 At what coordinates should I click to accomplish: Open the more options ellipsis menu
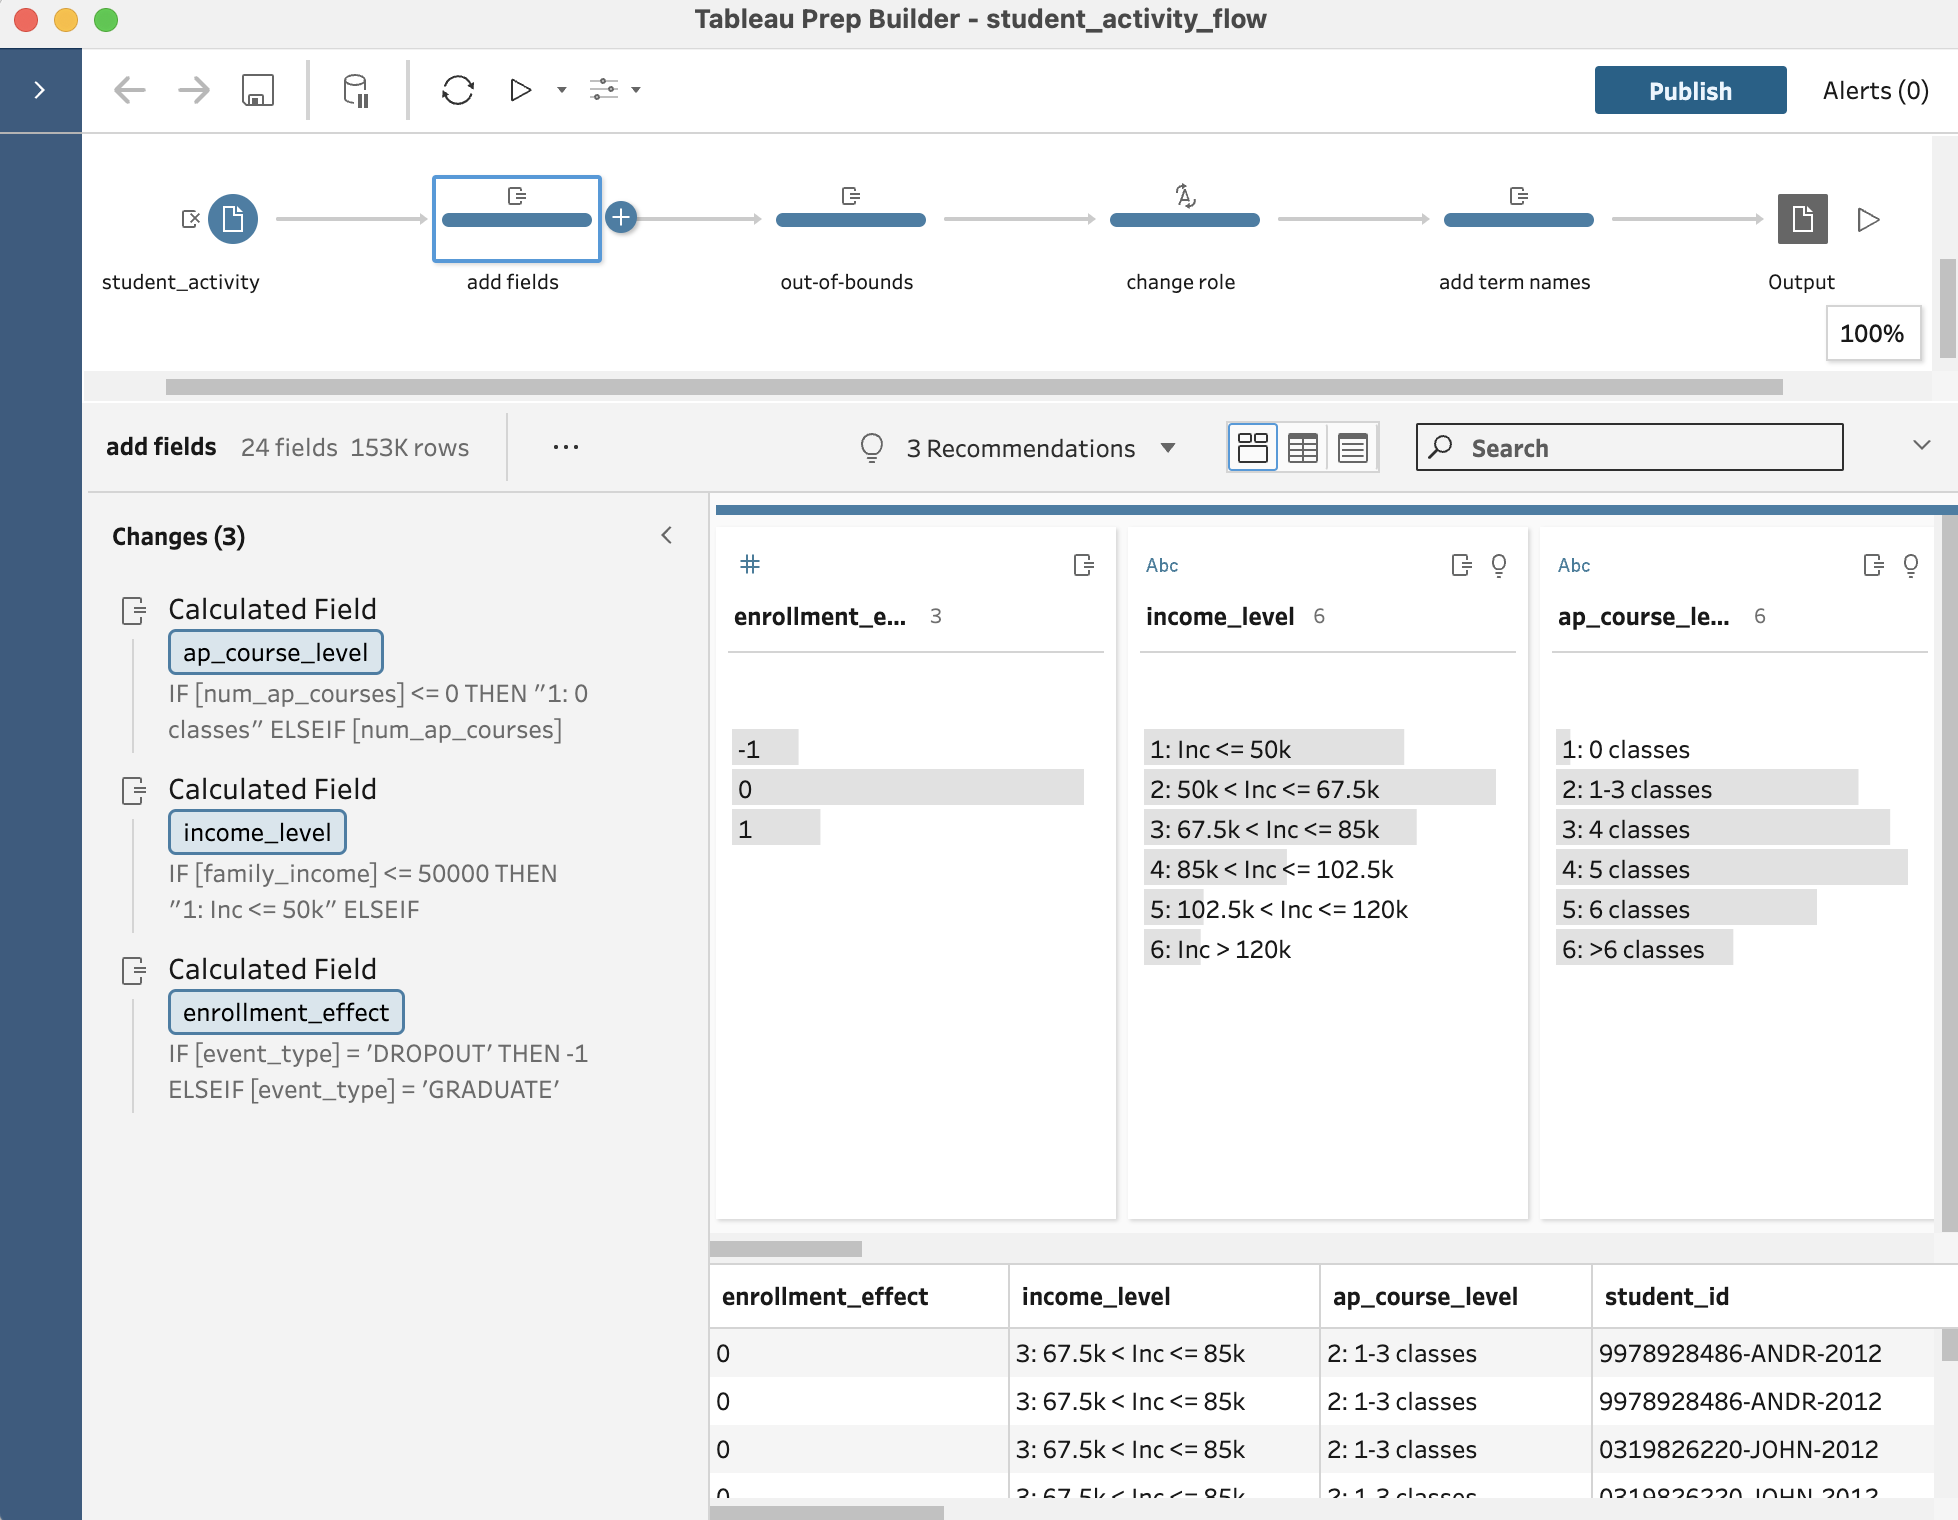click(566, 447)
